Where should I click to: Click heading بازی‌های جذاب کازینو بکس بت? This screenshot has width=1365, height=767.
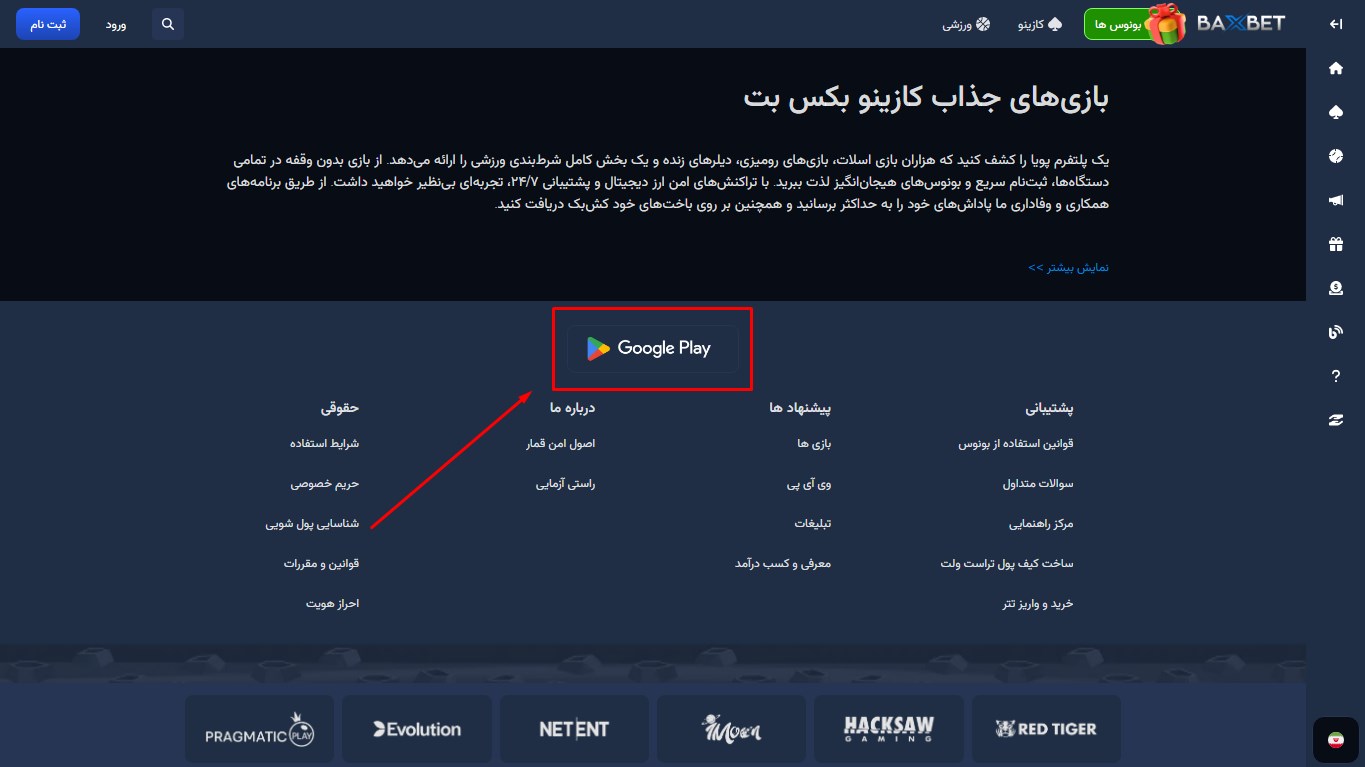[x=926, y=98]
